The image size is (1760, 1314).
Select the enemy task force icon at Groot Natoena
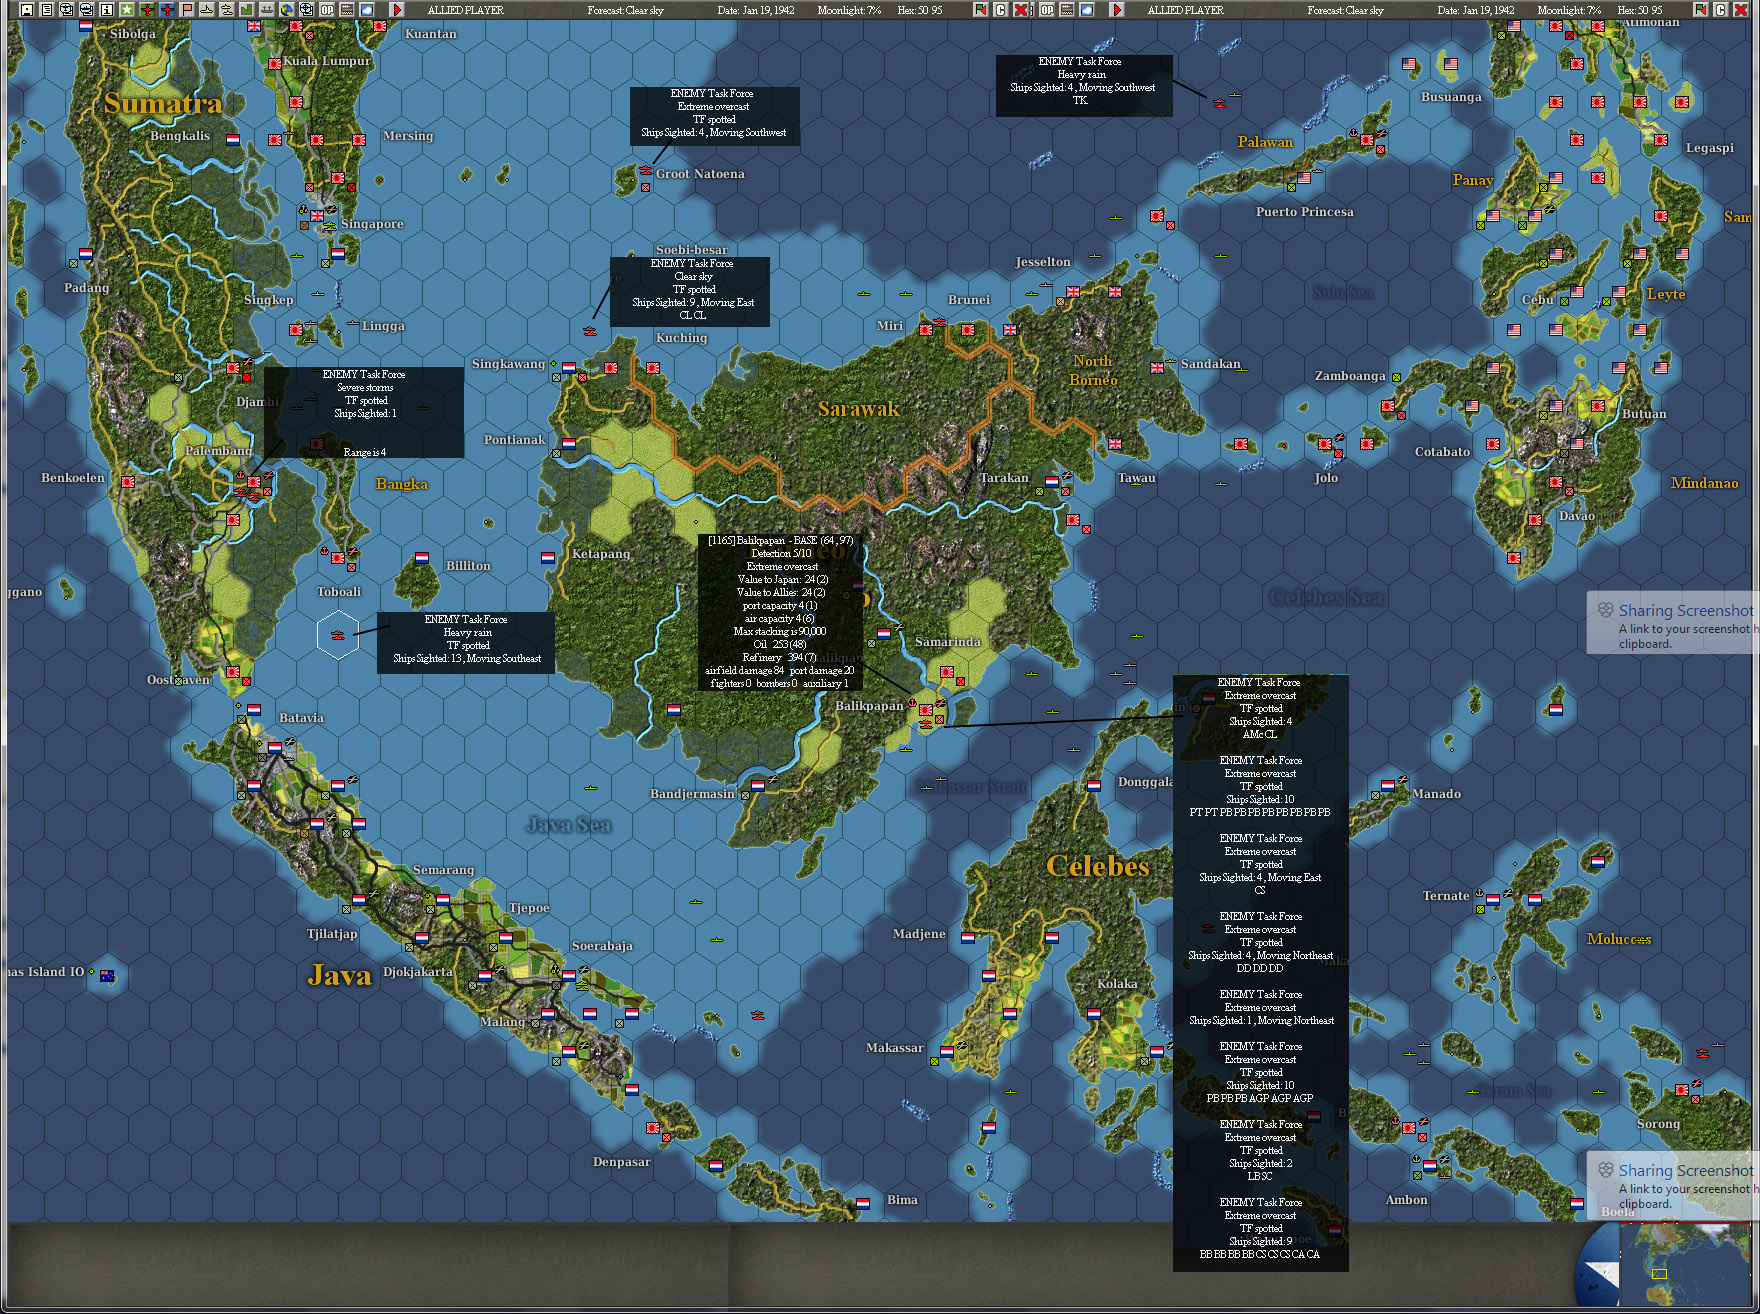tap(646, 172)
